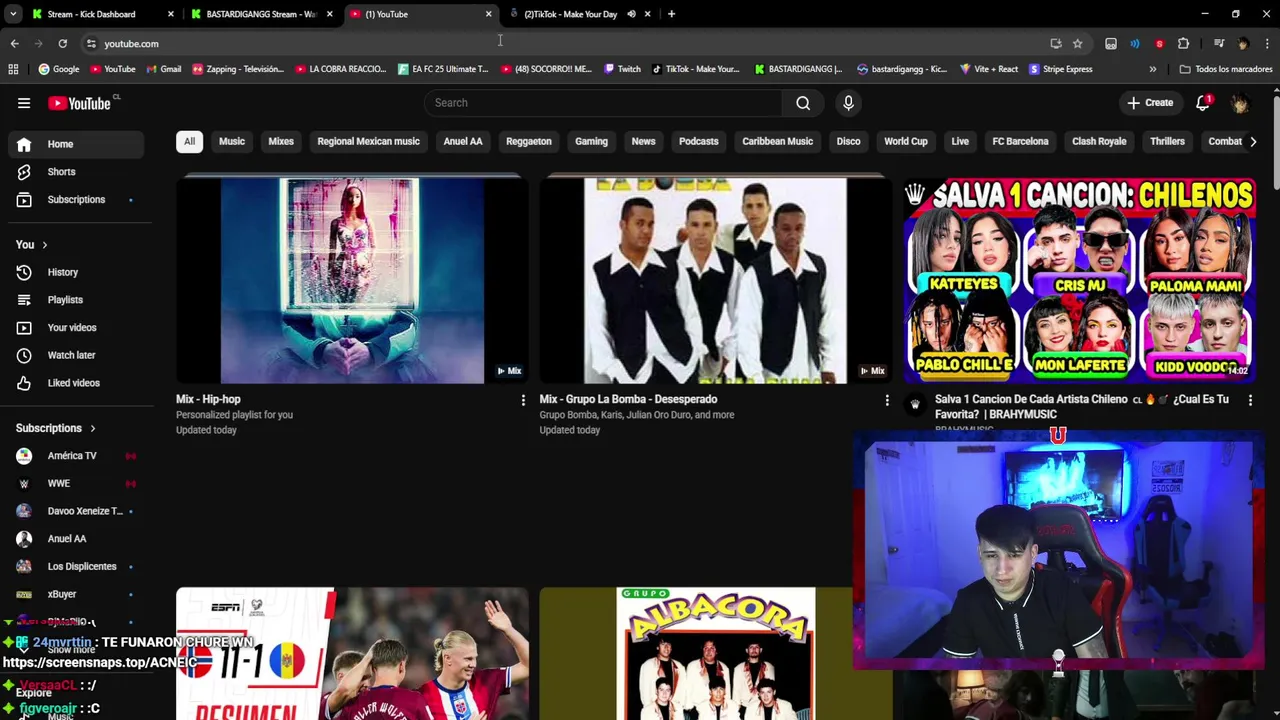Open the apps grid in bookmarks bar
Viewport: 1280px width, 720px height.
[13, 69]
